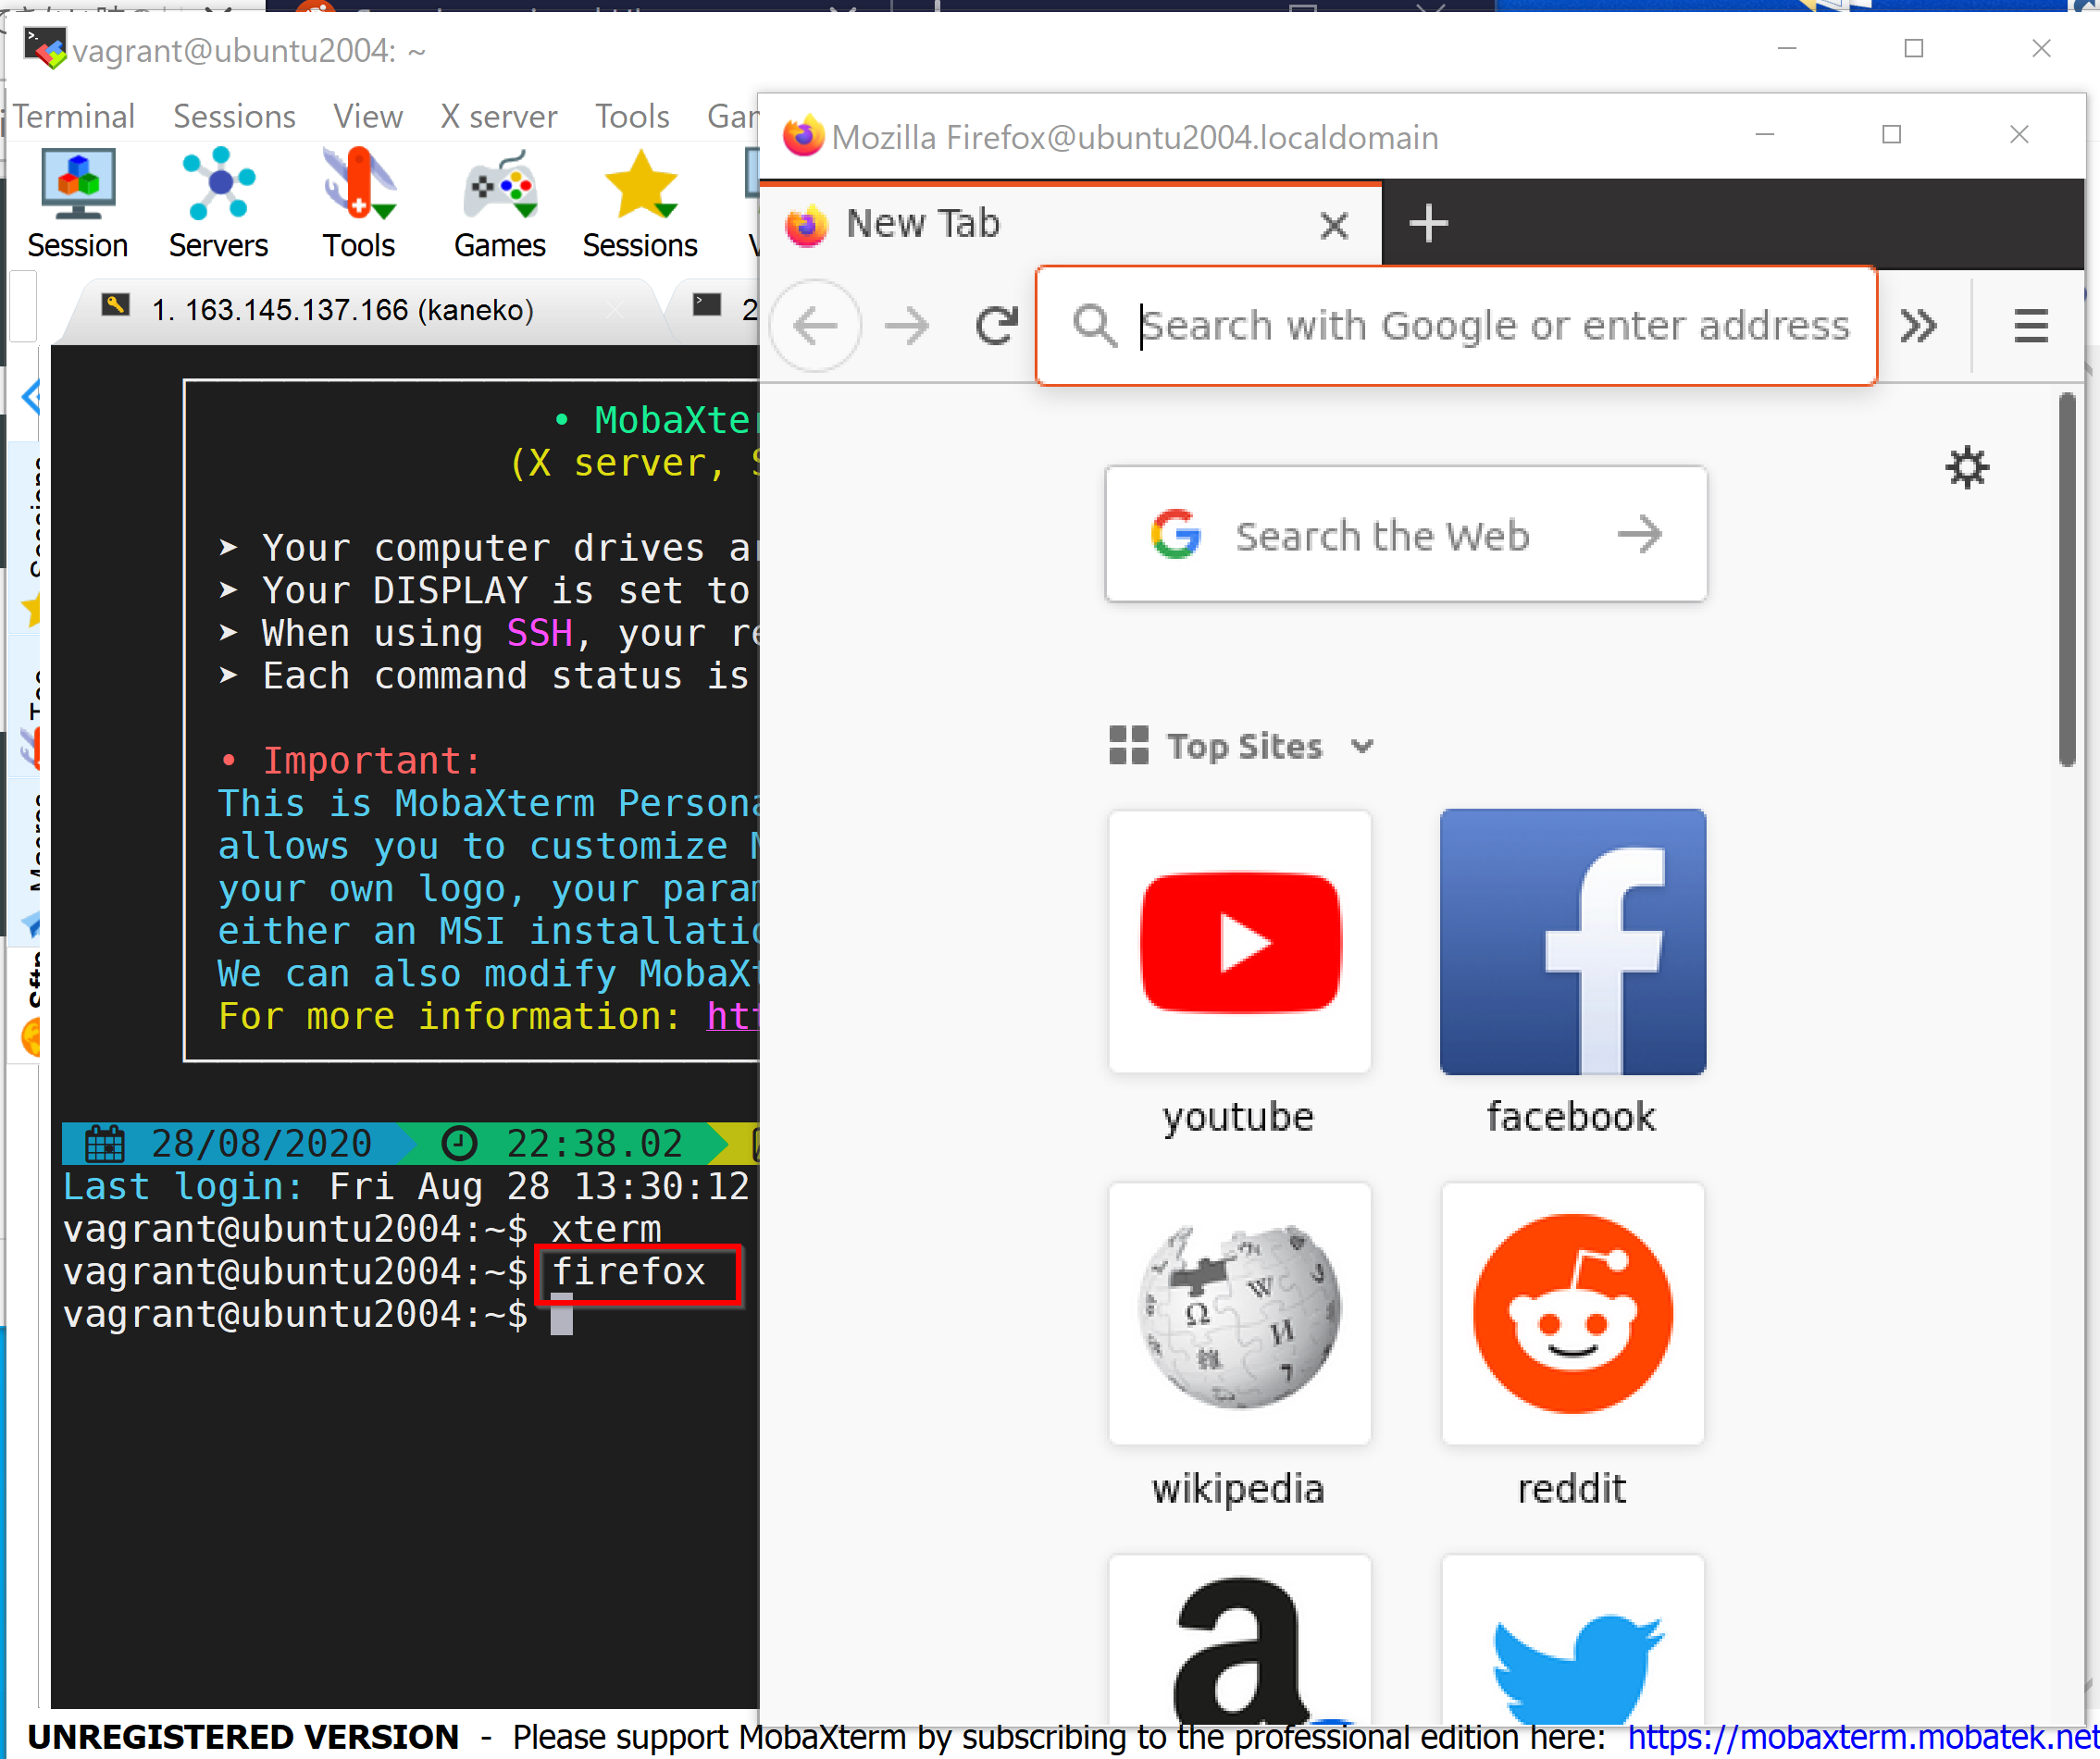This screenshot has height=1759, width=2100.
Task: Click the 28/08/2020 date in terminal prompt
Action: pos(261,1143)
